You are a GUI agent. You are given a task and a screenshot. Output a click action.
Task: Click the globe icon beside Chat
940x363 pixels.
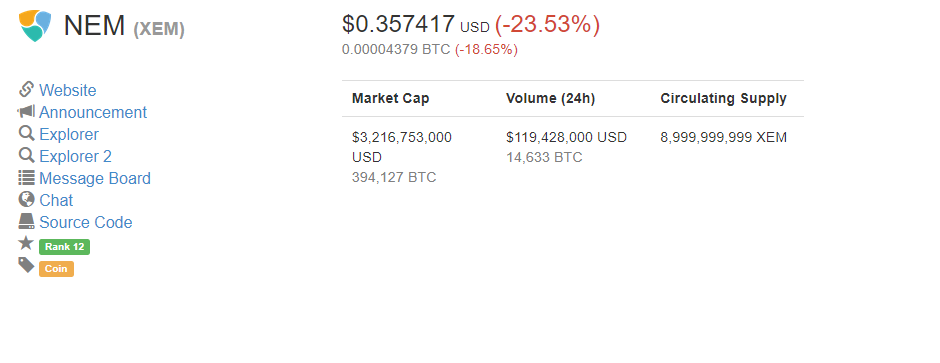[26, 199]
